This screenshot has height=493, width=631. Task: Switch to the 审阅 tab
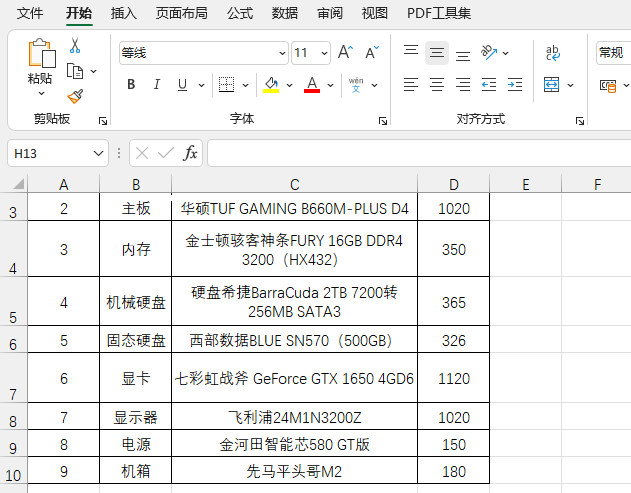pos(330,13)
